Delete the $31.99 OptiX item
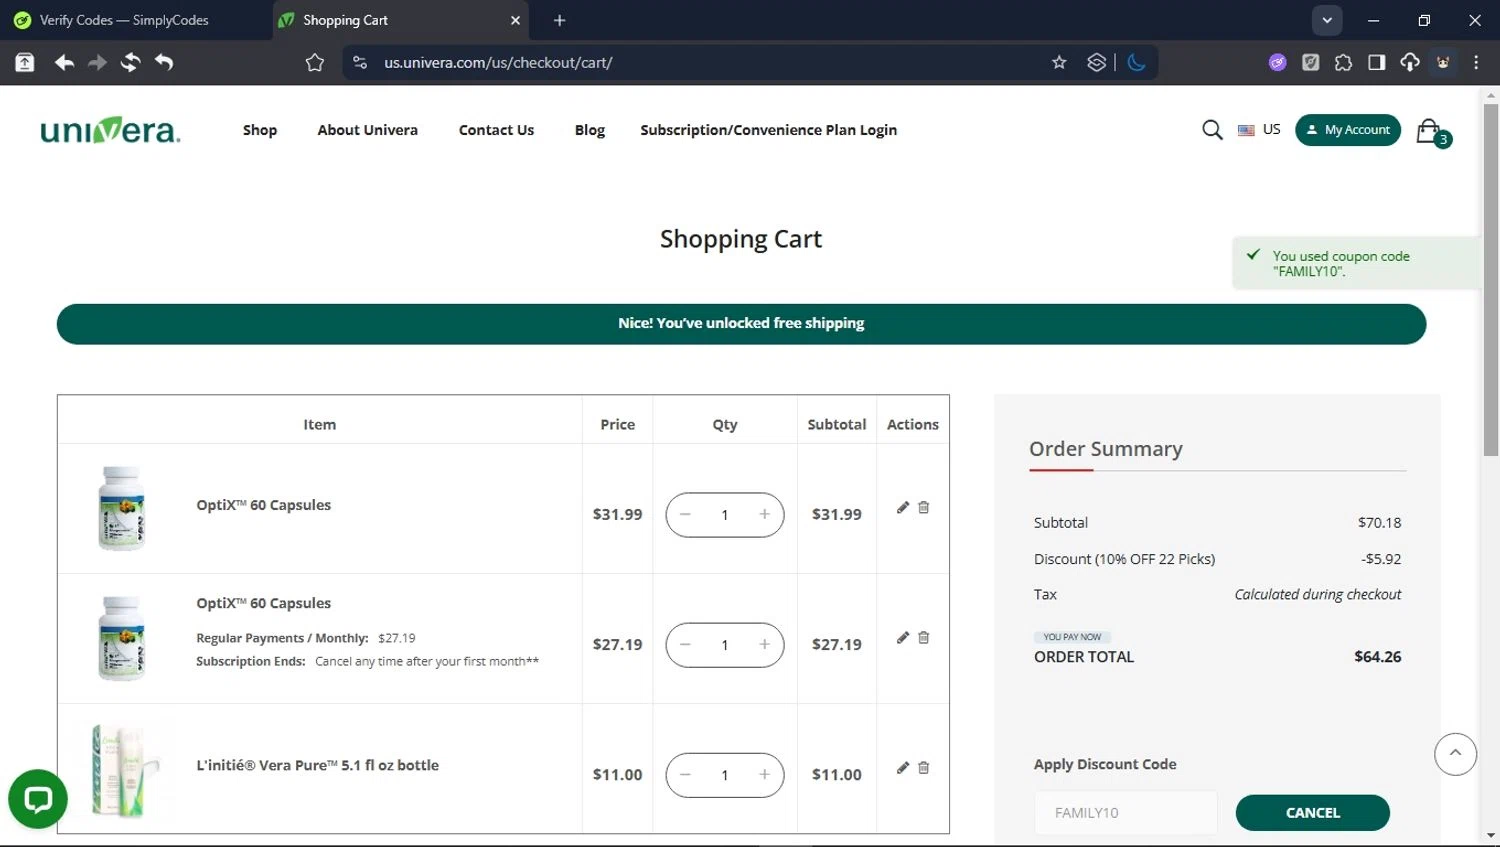This screenshot has height=847, width=1500. click(924, 507)
